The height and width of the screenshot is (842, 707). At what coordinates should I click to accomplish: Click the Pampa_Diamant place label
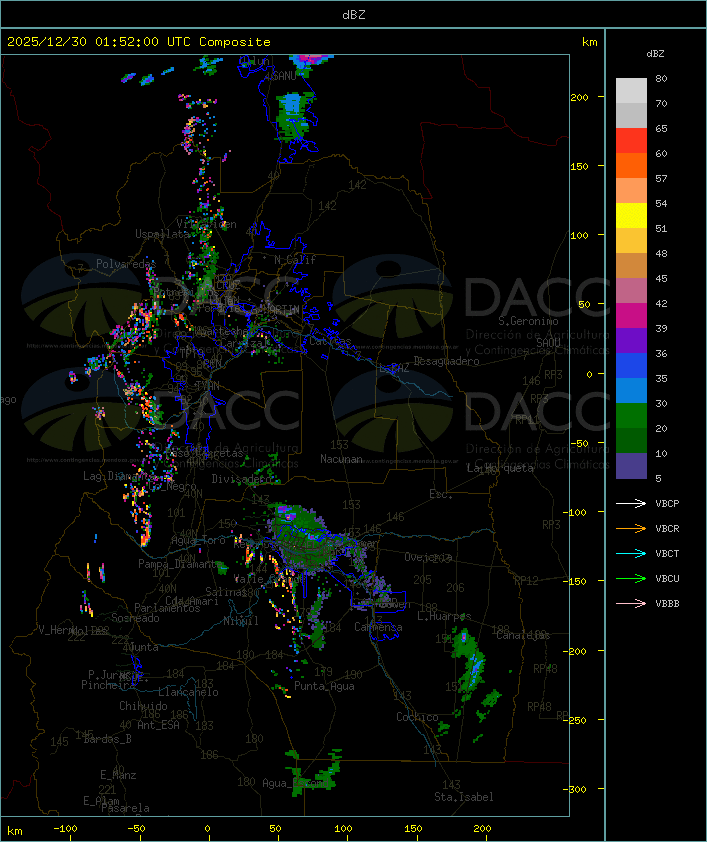(x=177, y=564)
